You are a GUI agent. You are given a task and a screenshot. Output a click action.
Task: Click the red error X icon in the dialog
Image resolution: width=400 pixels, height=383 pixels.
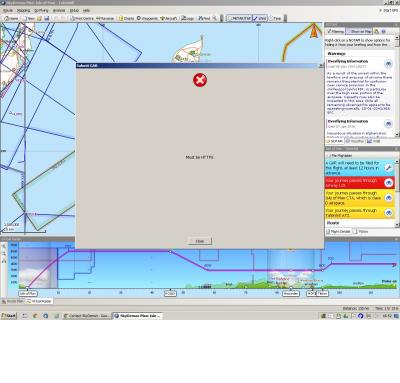point(200,80)
